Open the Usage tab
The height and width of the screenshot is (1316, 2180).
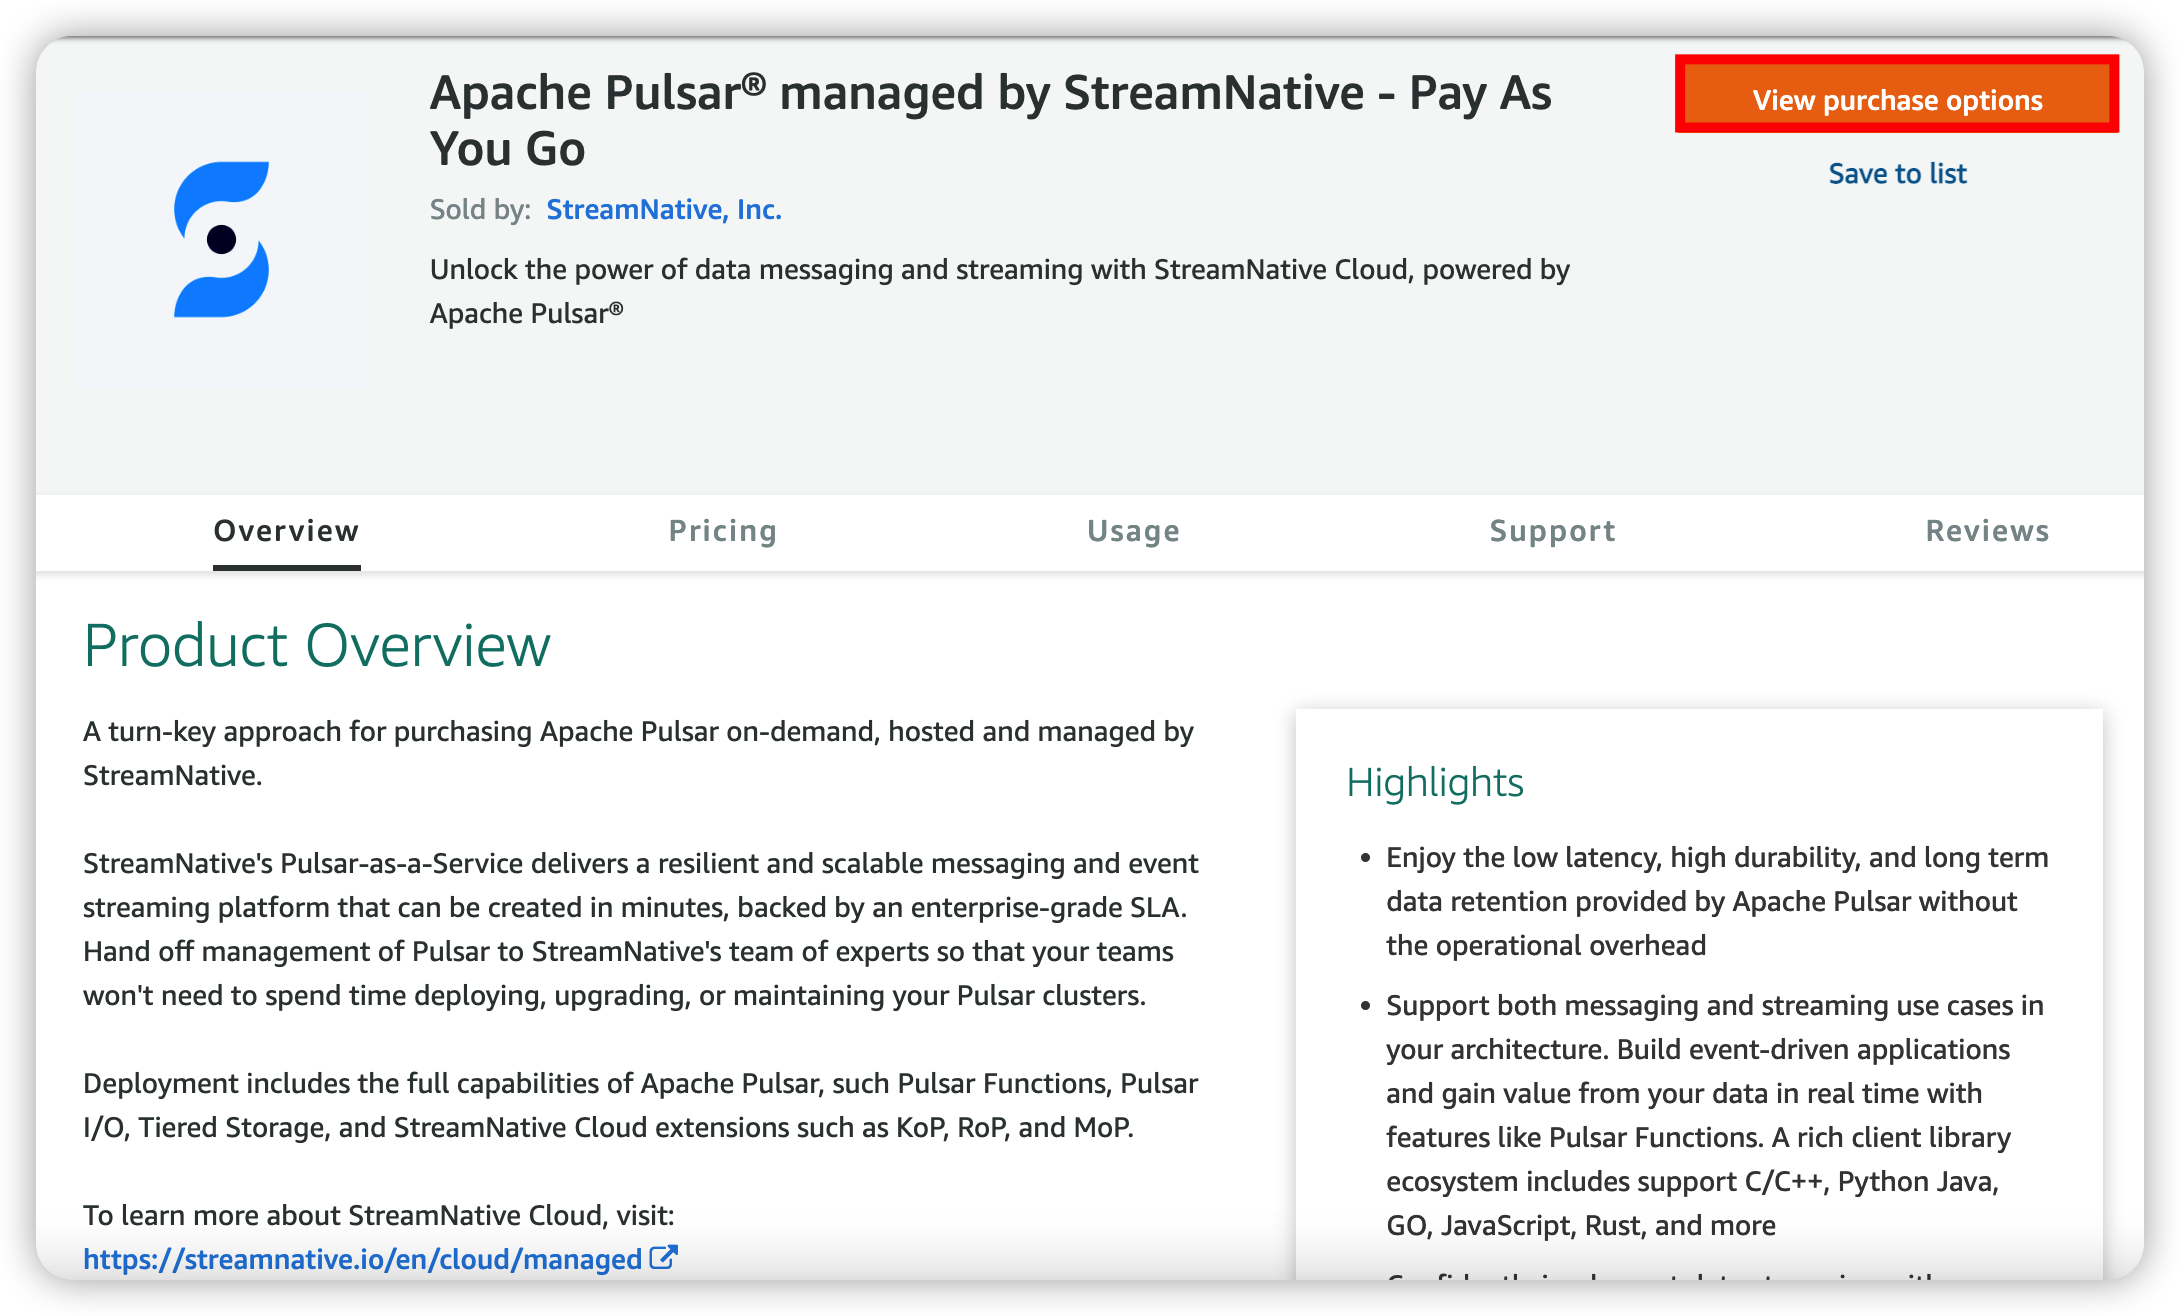click(1133, 531)
